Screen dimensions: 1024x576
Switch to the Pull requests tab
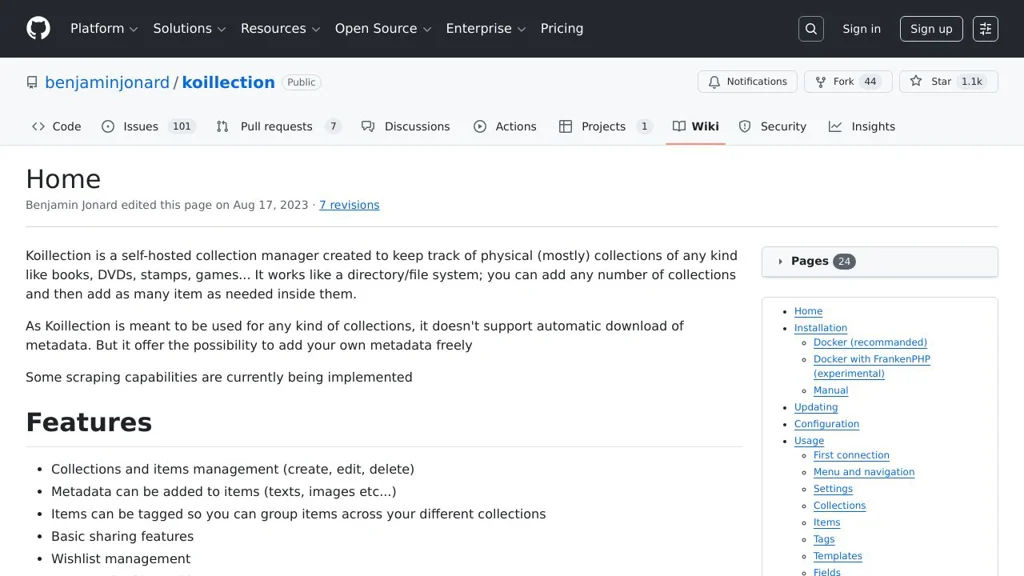(x=277, y=127)
